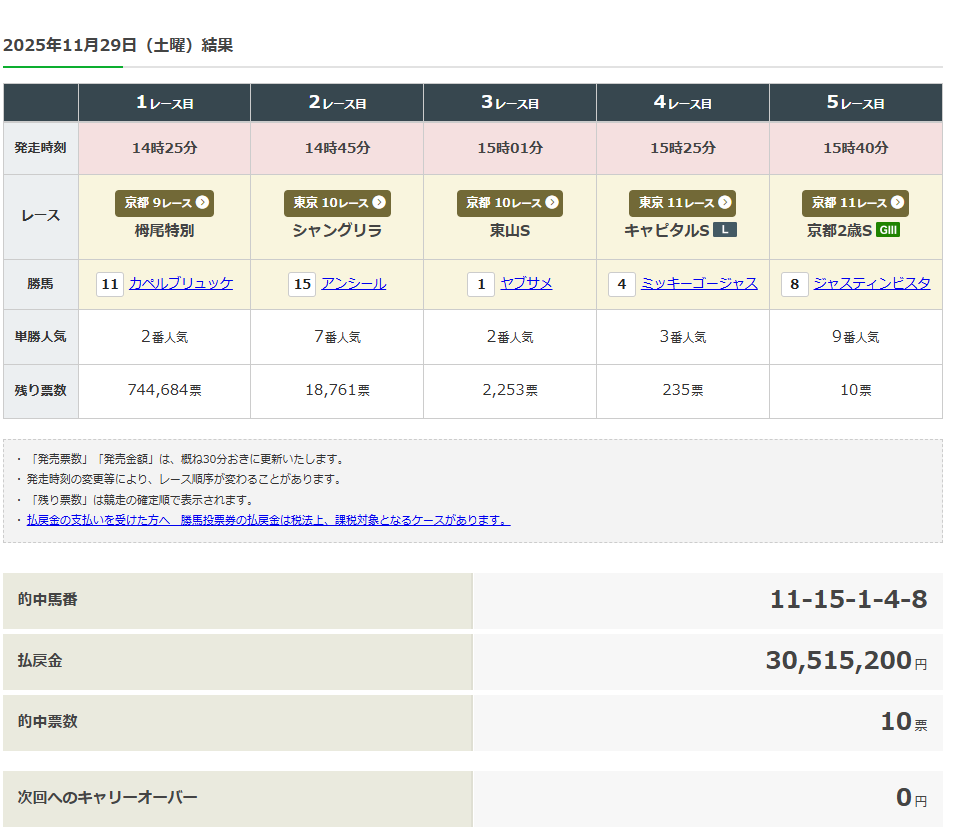Screen dimensions: 954x827
Task: Open the アンシール horse link
Action: pyautogui.click(x=353, y=284)
